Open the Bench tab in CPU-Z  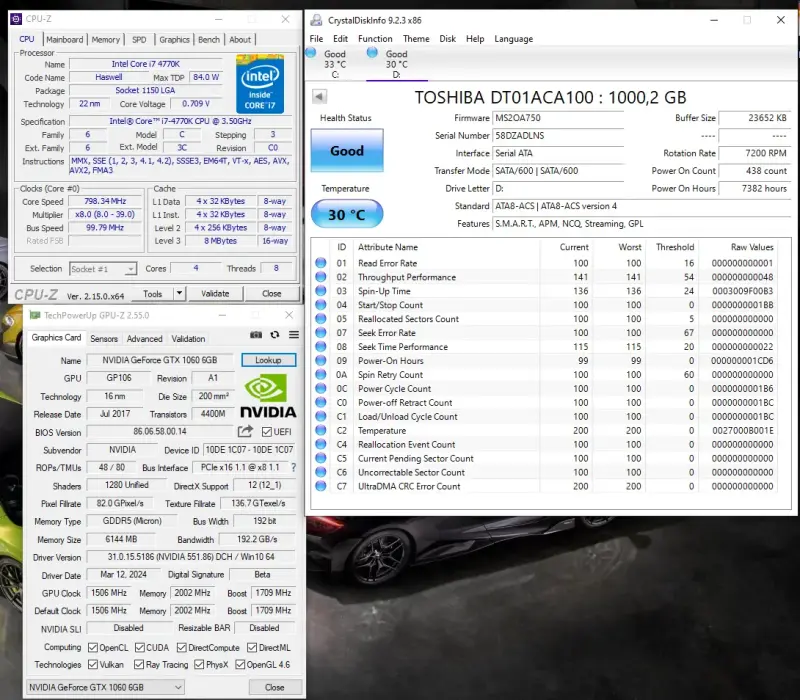209,39
